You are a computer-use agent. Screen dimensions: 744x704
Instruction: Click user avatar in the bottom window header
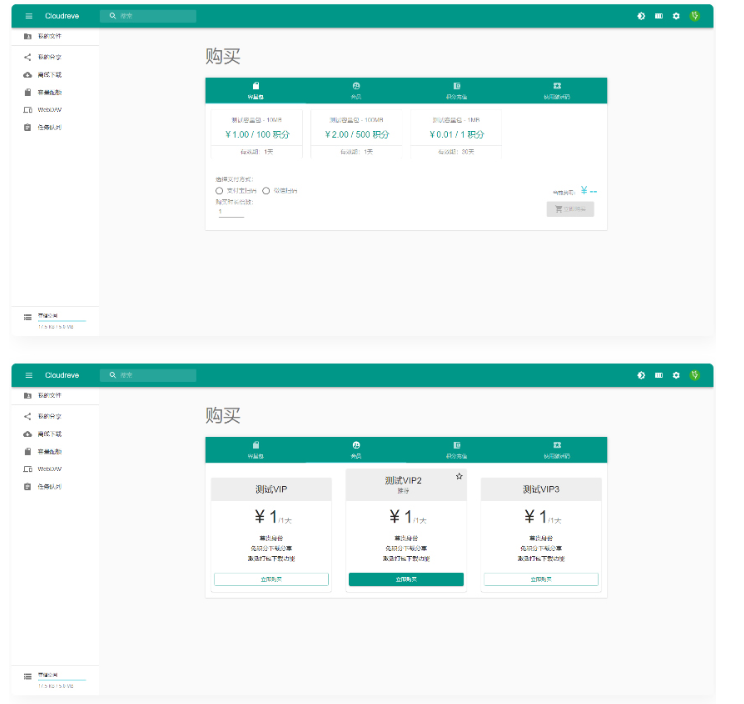[x=695, y=375]
